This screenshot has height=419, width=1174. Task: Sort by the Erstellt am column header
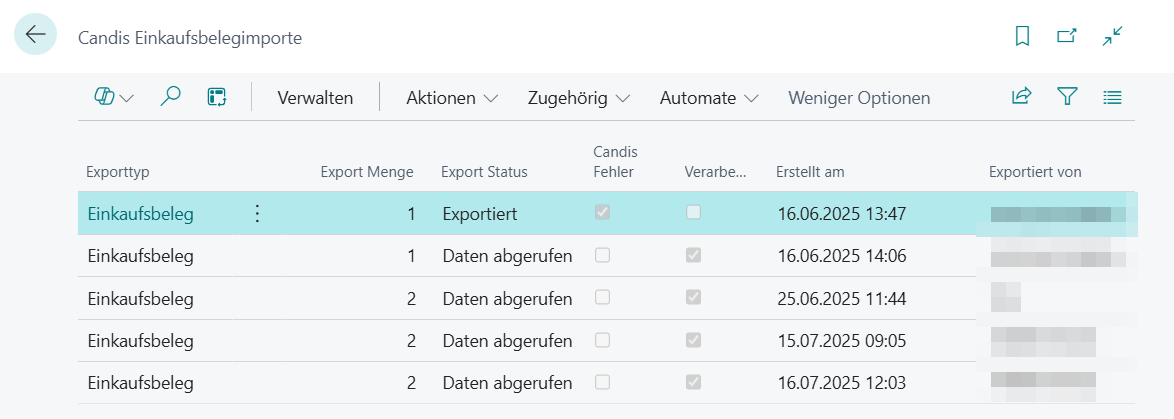[810, 172]
